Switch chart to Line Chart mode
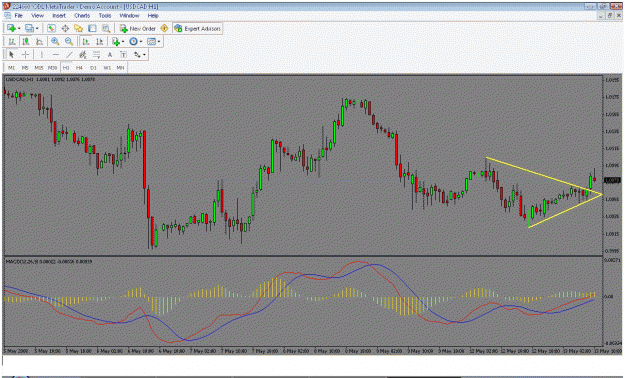The image size is (625, 378). click(x=39, y=41)
